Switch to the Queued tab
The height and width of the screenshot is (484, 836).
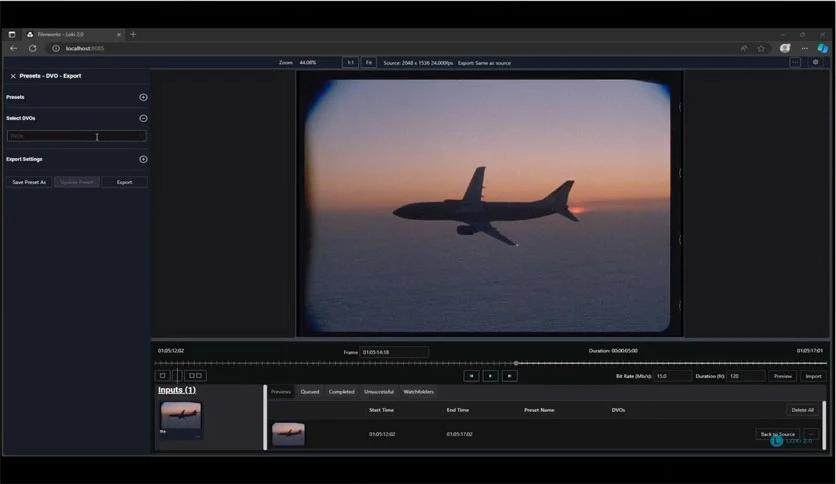click(x=310, y=391)
